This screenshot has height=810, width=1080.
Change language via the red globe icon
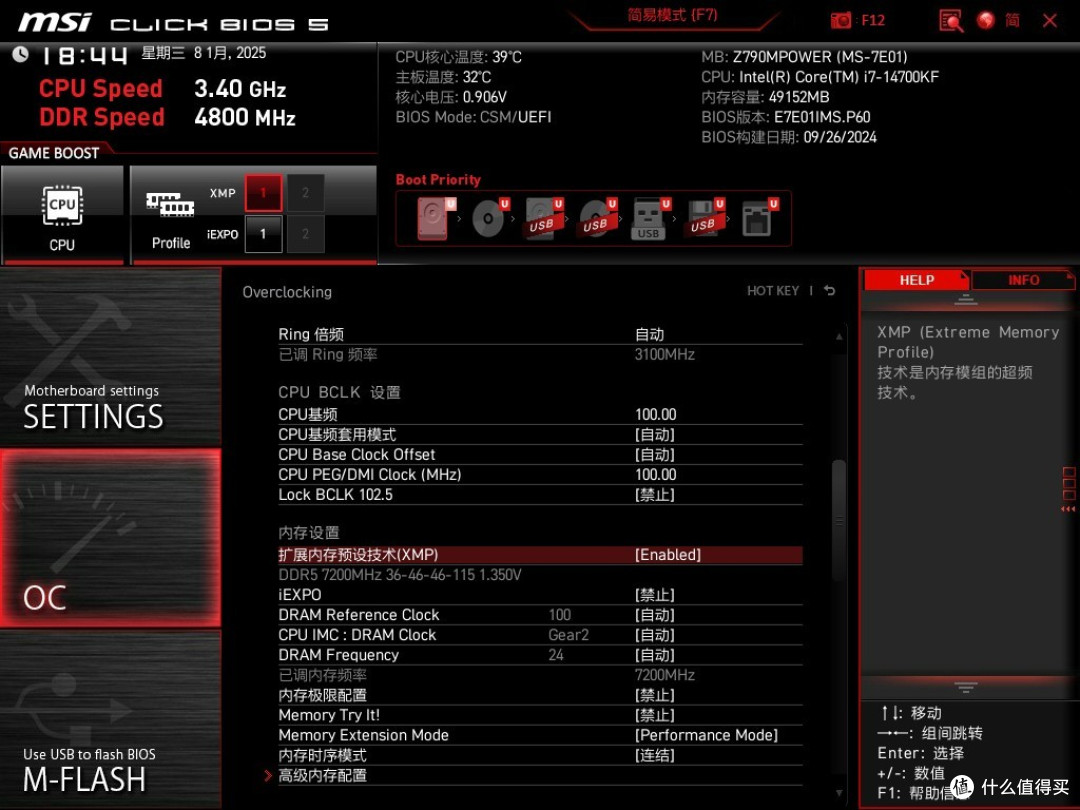(986, 21)
